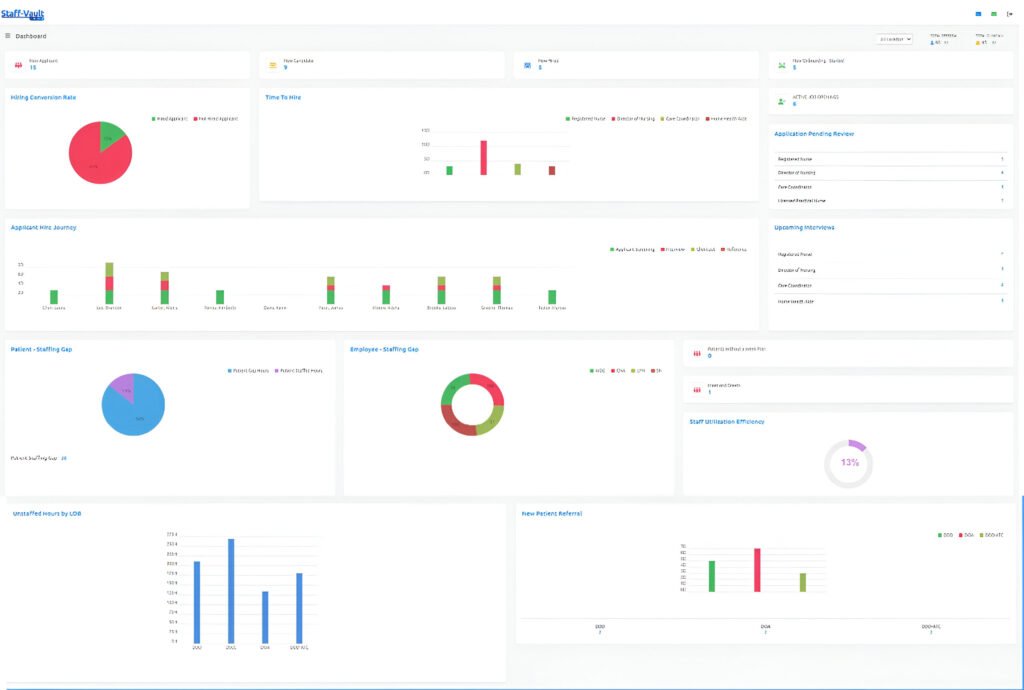Click the green message icon in header
Screen dimensions: 1024x690
point(993,14)
